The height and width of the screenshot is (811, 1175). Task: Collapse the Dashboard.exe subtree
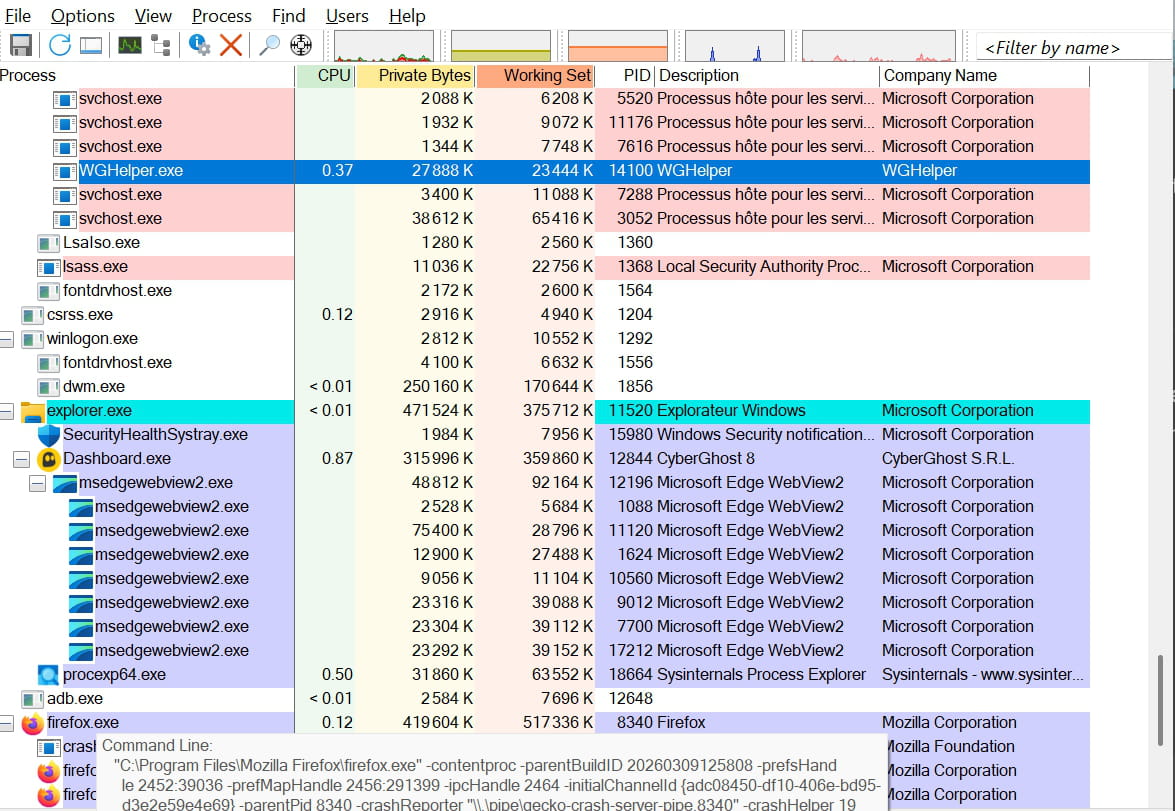tap(21, 459)
